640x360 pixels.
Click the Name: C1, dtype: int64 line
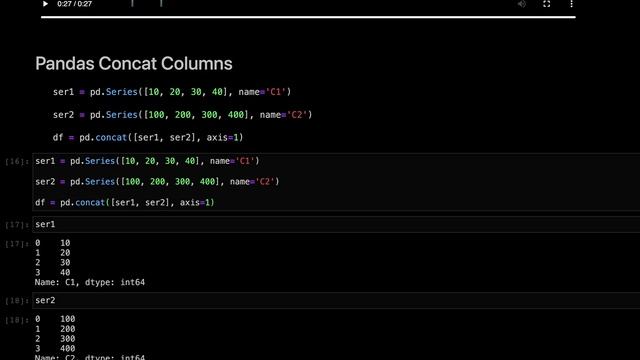click(90, 282)
